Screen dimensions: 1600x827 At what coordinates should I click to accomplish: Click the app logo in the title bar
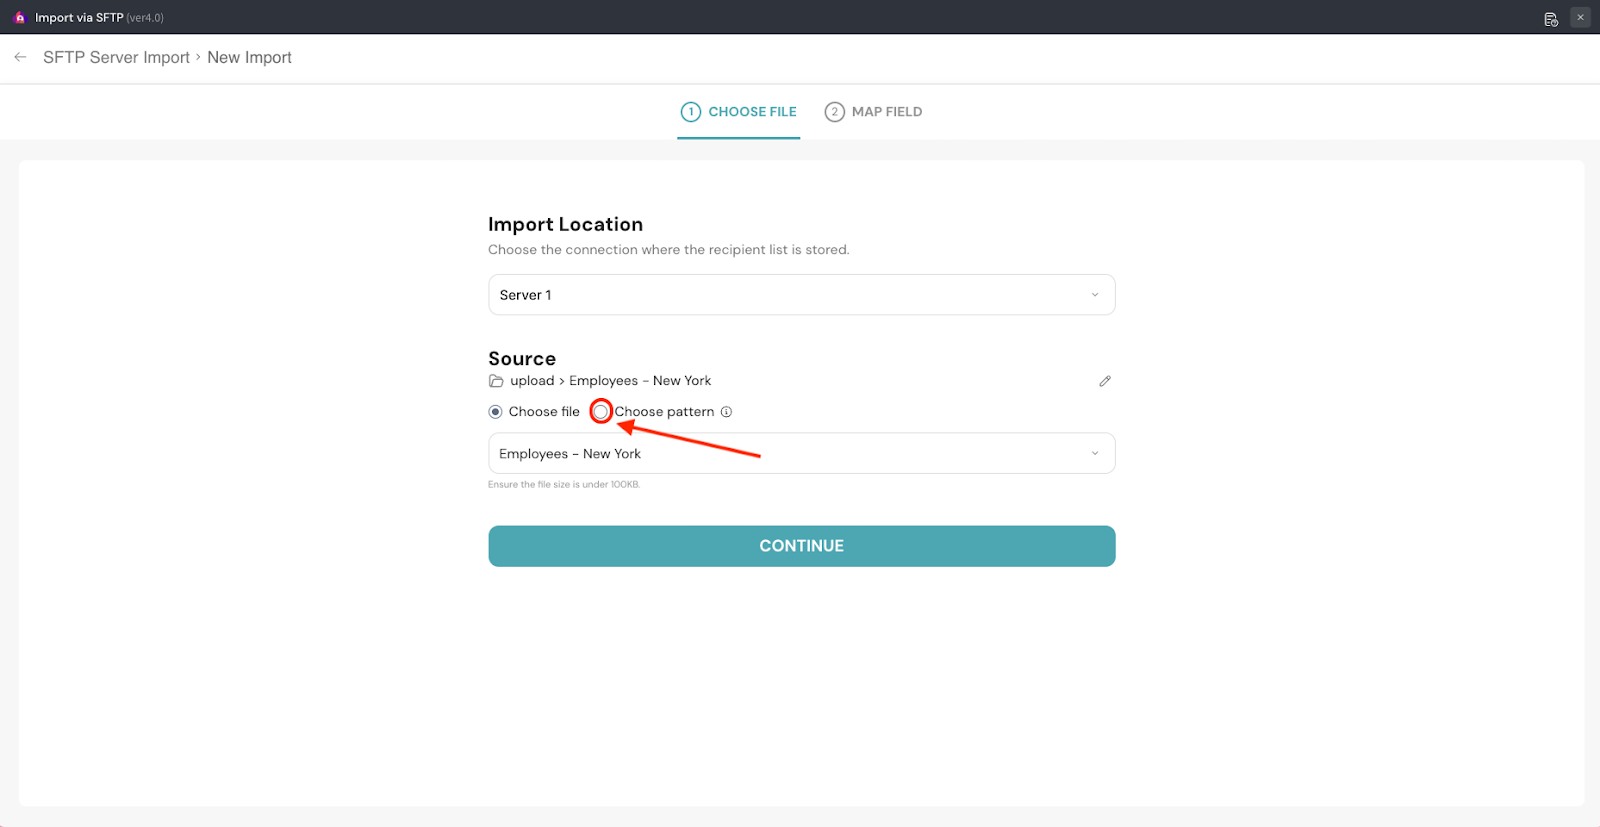(19, 18)
